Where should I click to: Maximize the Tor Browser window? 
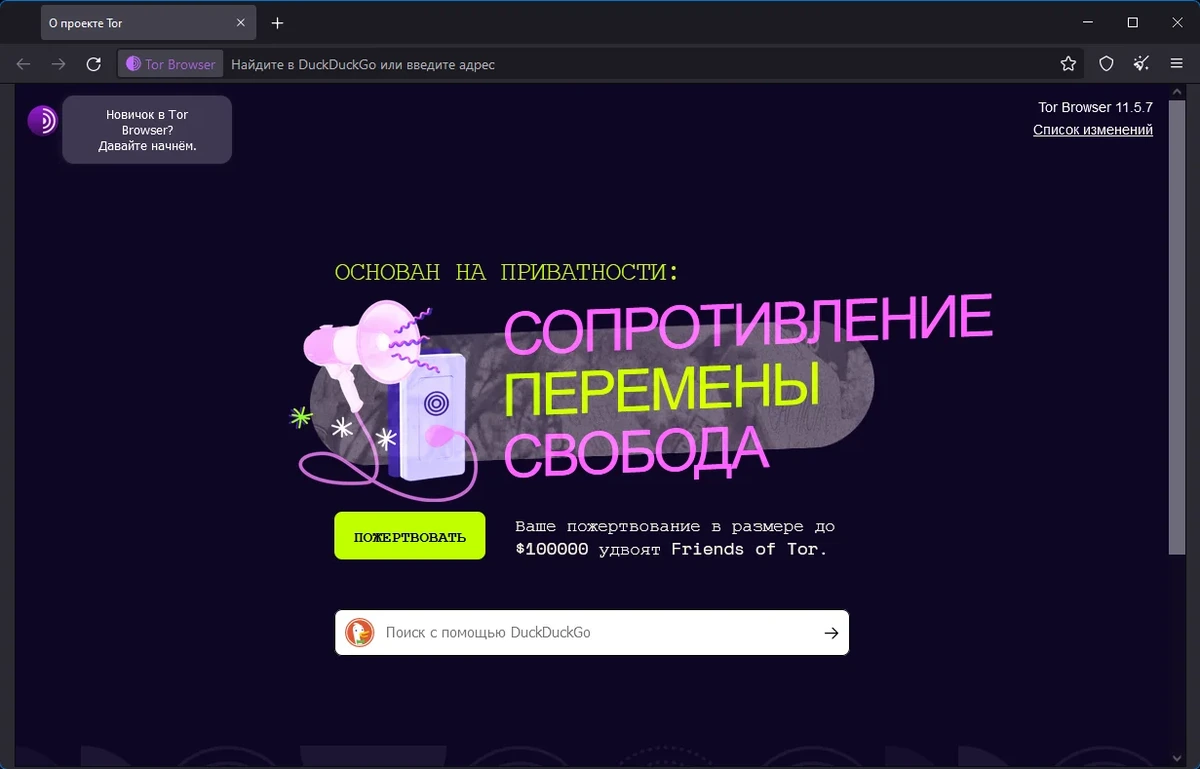(1133, 22)
